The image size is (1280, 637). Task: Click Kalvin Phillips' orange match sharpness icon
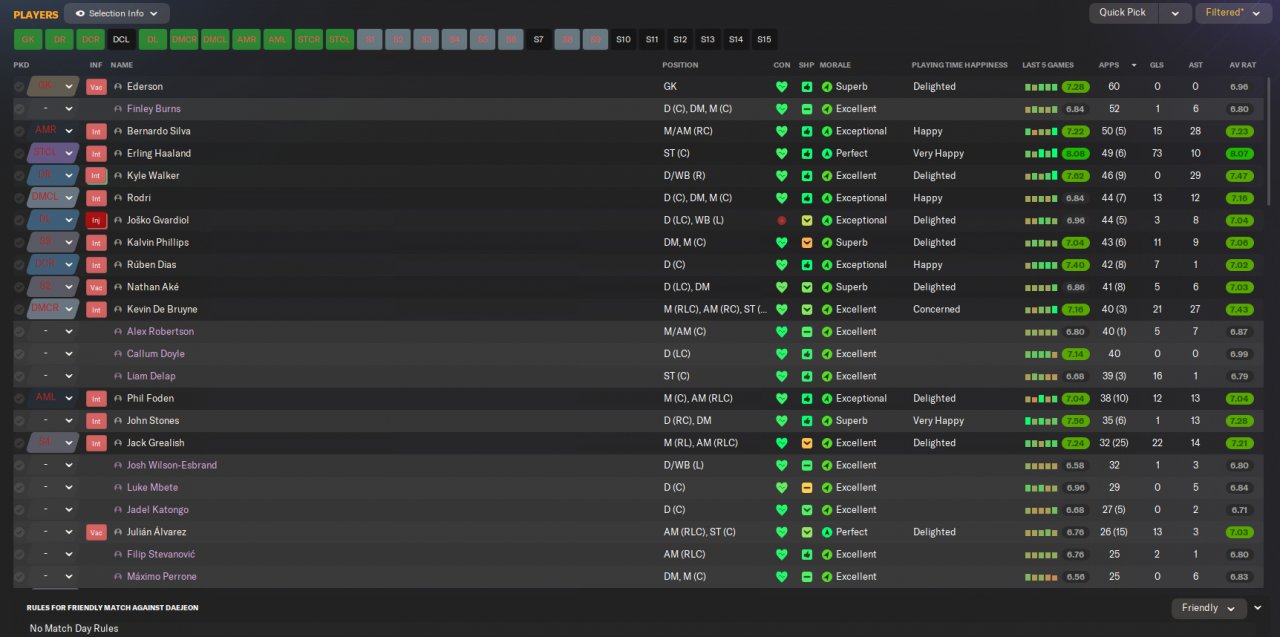[807, 242]
